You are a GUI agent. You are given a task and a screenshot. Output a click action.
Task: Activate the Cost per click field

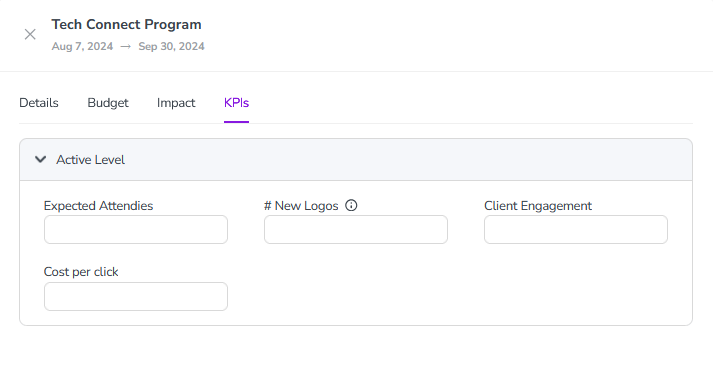click(136, 296)
